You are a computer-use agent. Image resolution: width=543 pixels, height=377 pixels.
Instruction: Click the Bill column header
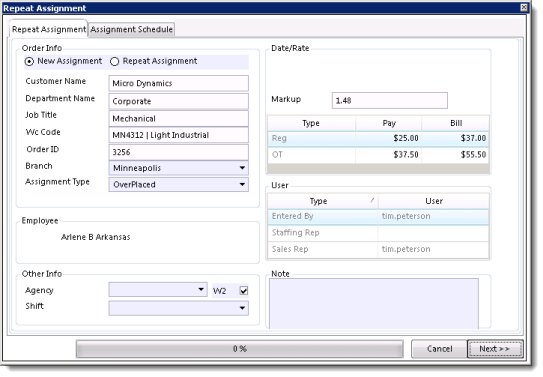[456, 123]
